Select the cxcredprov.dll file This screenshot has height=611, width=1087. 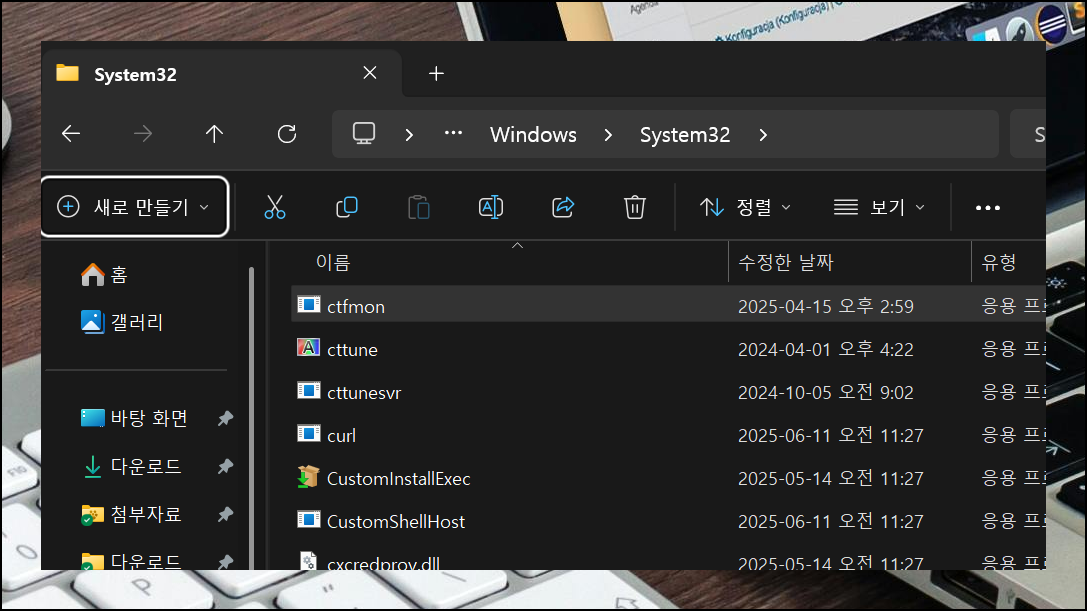click(x=383, y=562)
